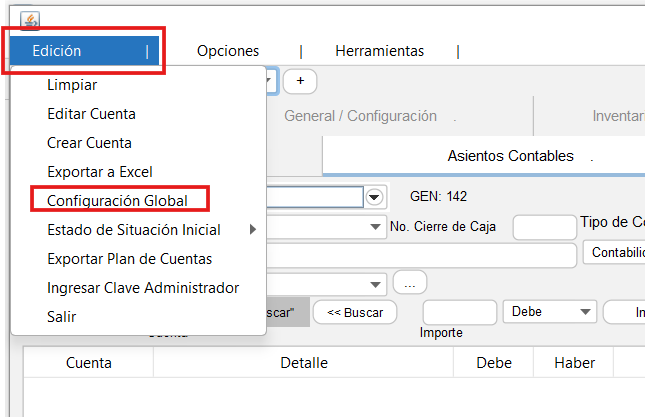Choose Exportar a Excel menu entry
The width and height of the screenshot is (645, 417).
tap(99, 172)
